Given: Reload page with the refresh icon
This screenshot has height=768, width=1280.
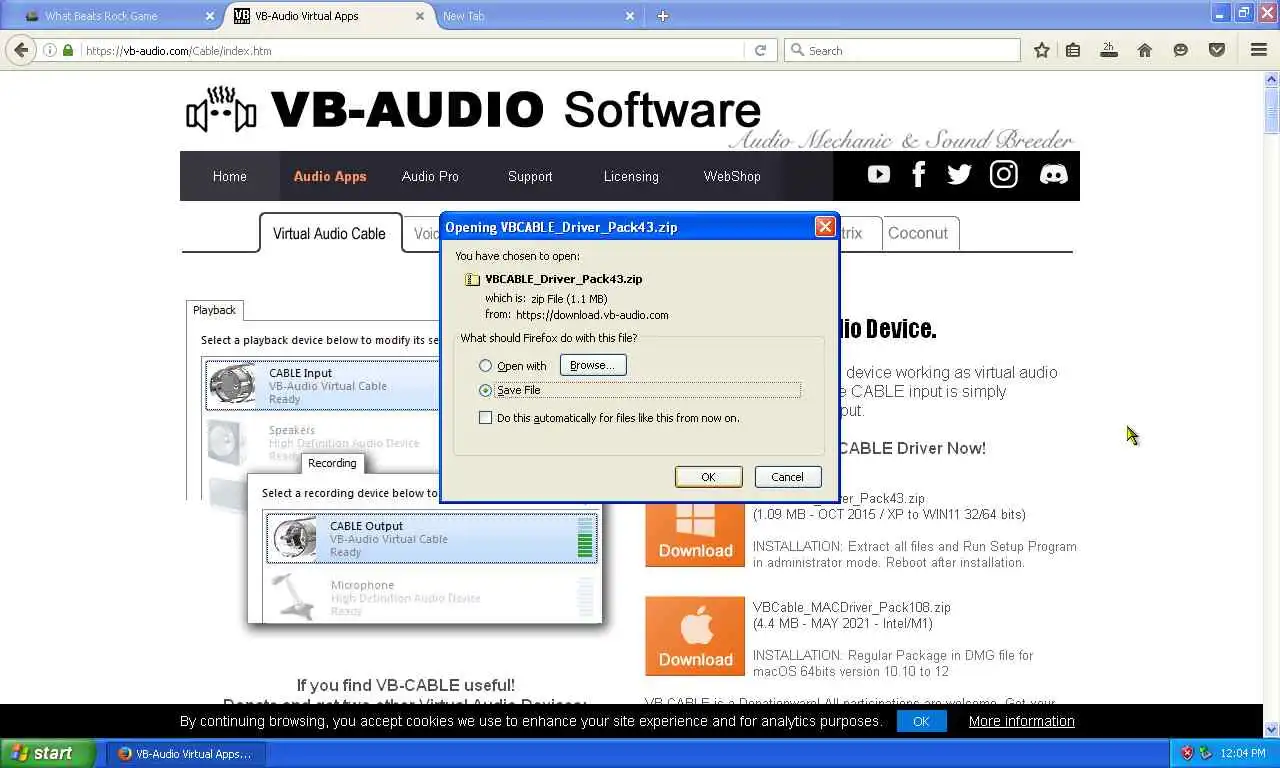Looking at the screenshot, I should coord(760,50).
